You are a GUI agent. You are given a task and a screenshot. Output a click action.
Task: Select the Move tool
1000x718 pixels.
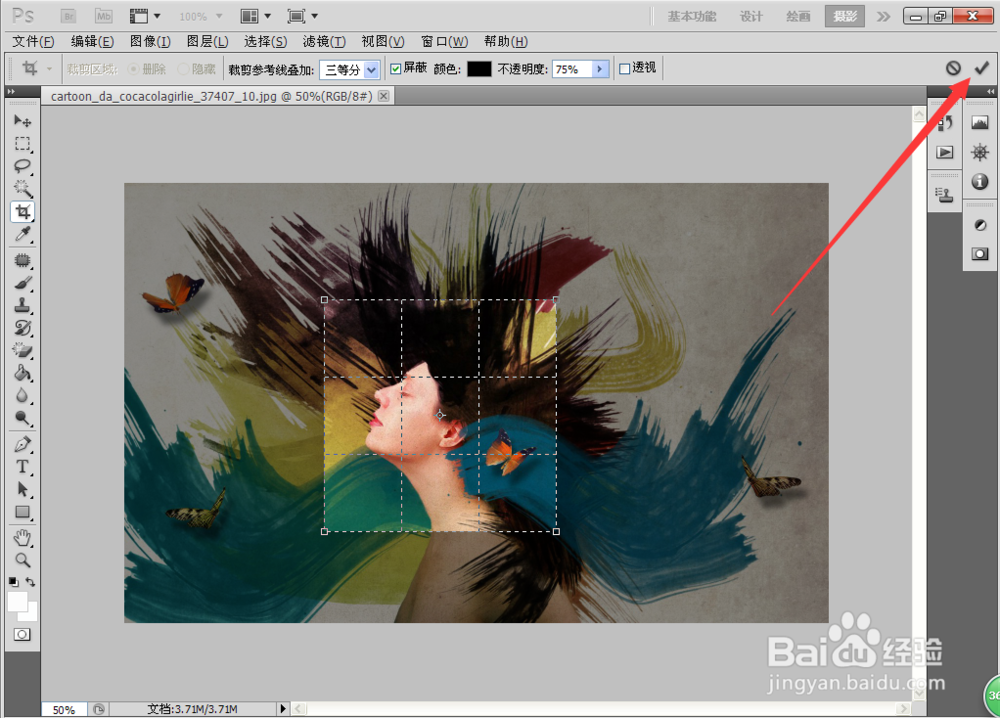(x=22, y=121)
